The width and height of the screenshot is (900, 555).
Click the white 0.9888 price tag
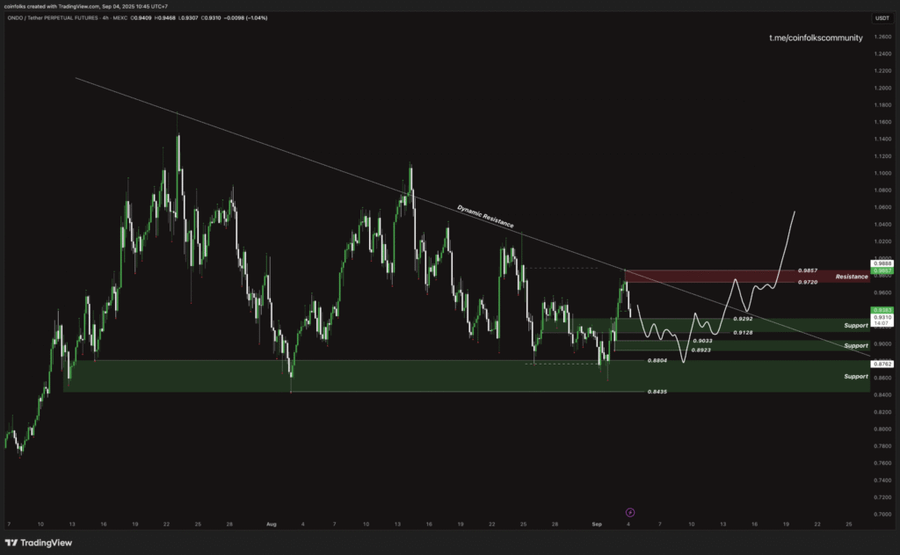coord(882,264)
